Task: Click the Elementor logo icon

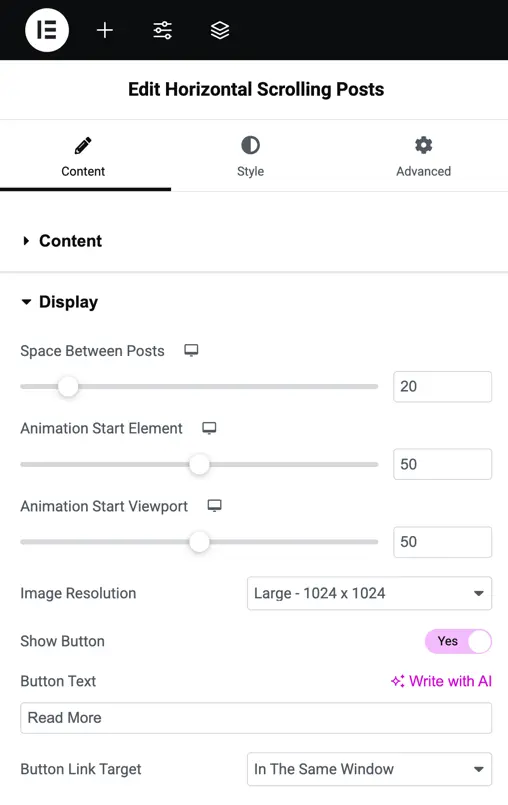Action: tap(47, 30)
